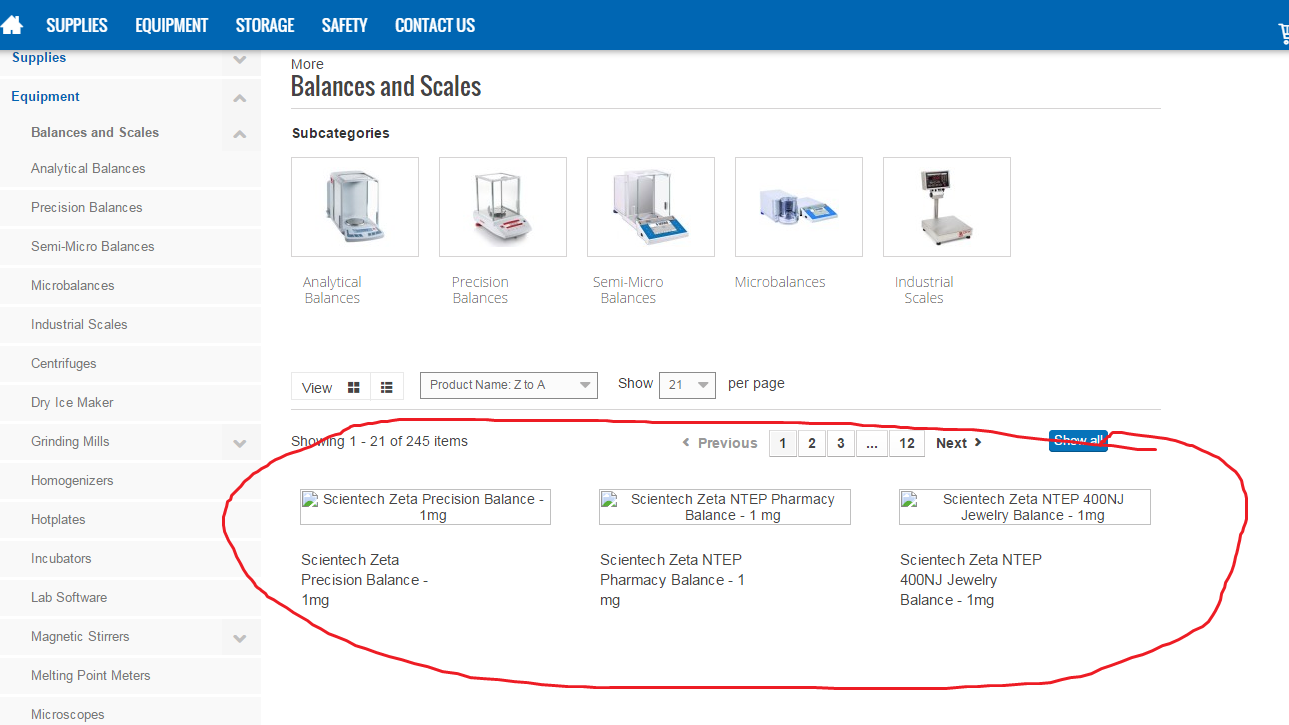Select Industrial Scales in sidebar
The height and width of the screenshot is (725, 1289).
(x=79, y=324)
